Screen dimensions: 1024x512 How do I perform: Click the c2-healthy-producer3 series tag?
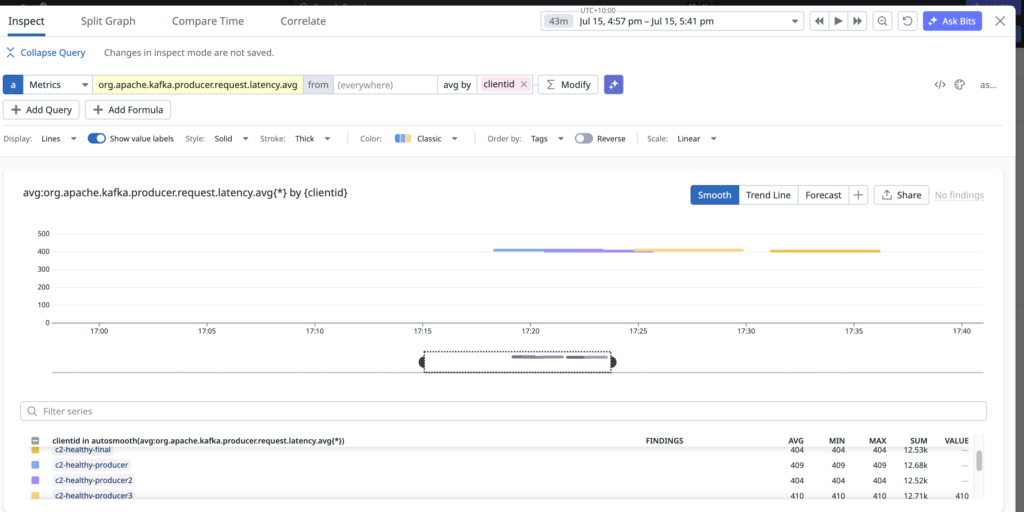pyautogui.click(x=94, y=496)
